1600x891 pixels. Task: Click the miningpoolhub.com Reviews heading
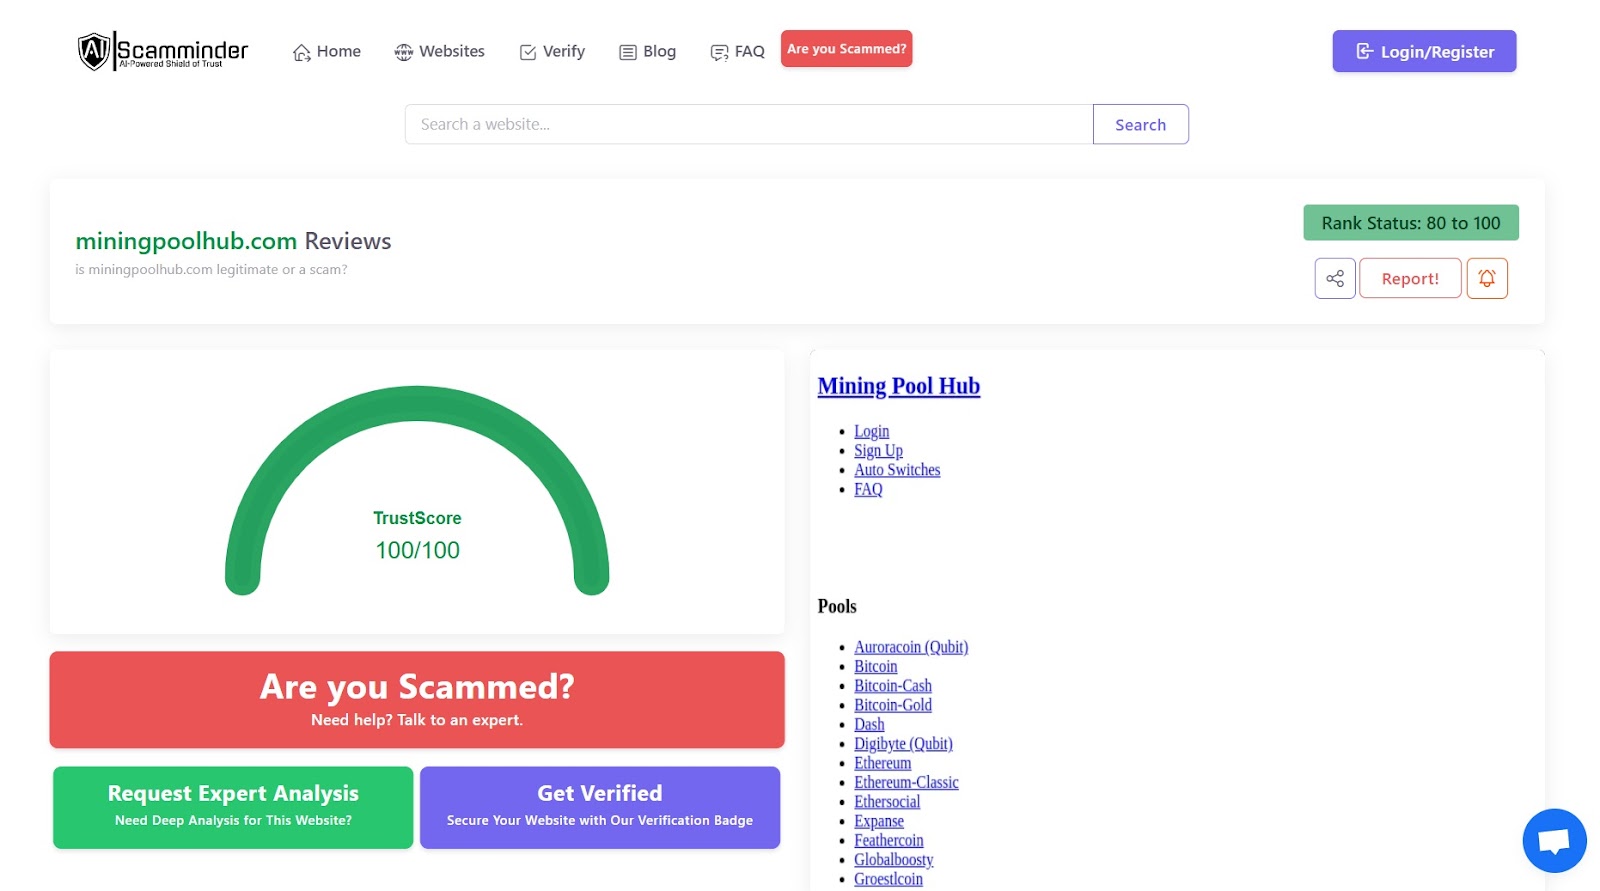click(233, 241)
